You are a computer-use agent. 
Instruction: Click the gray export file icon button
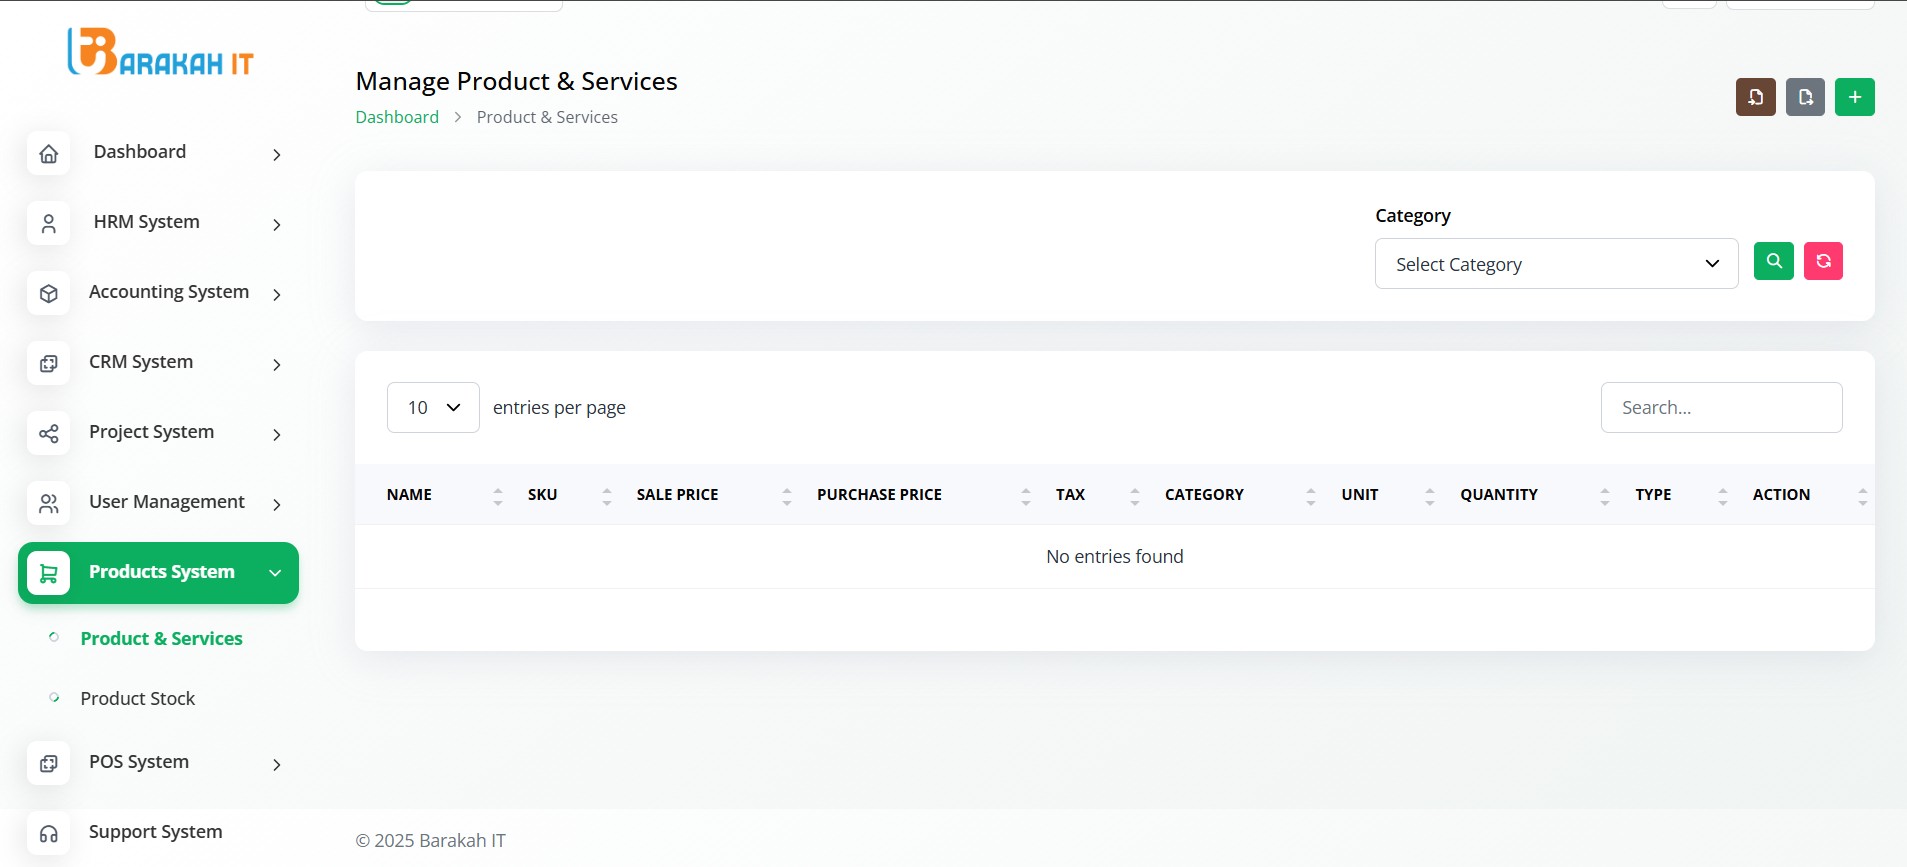click(1805, 97)
